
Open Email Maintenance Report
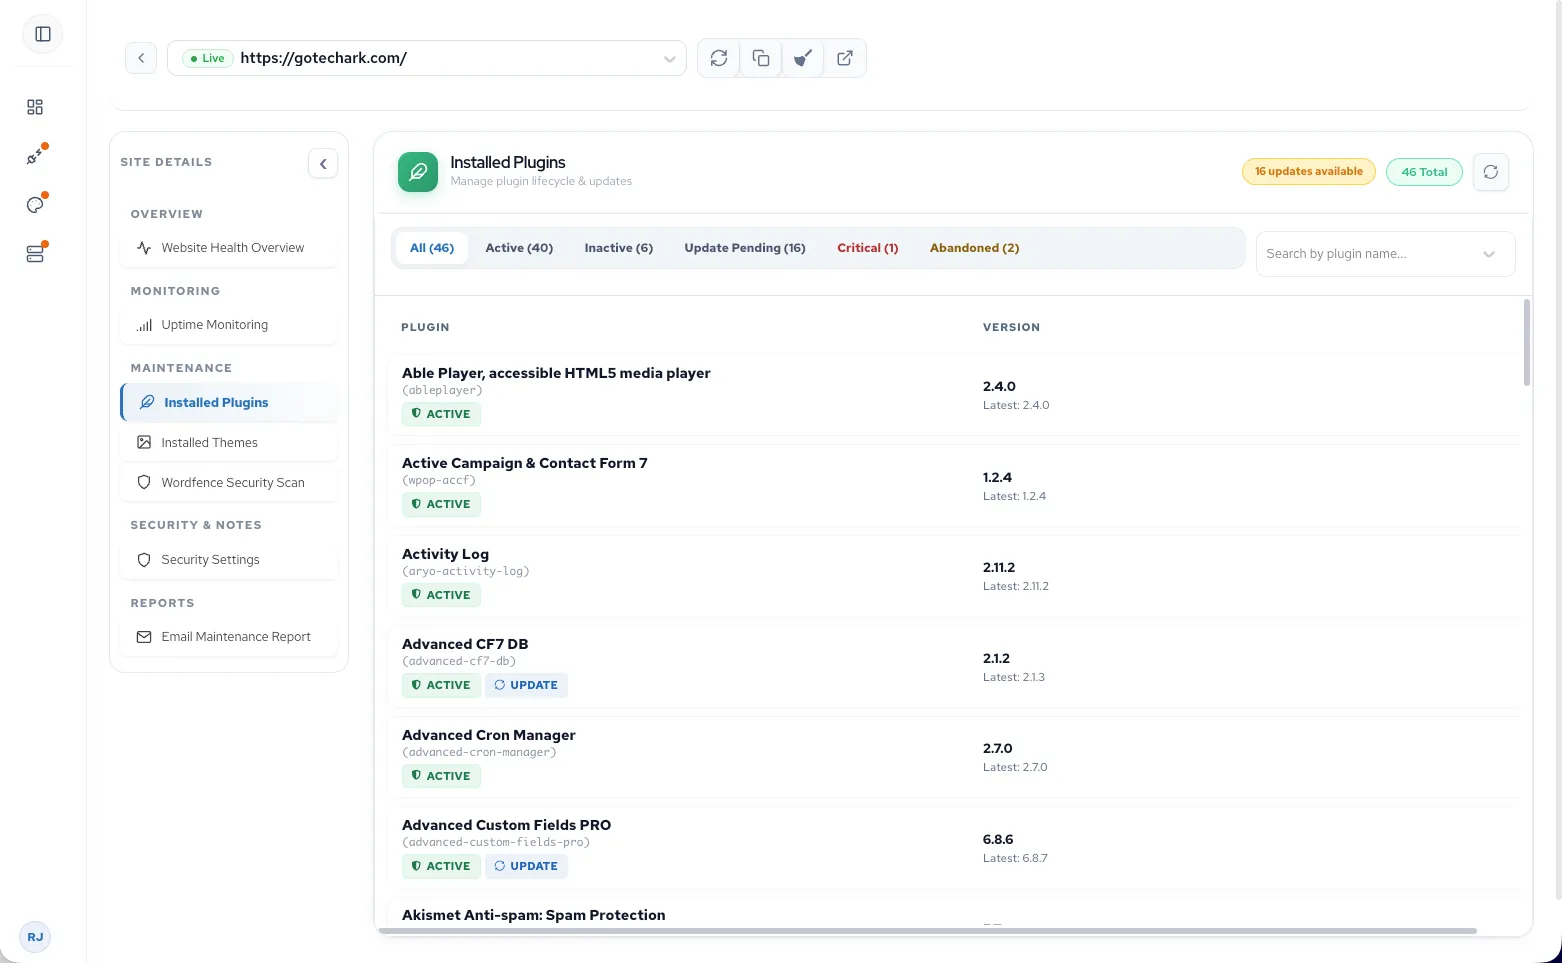pyautogui.click(x=229, y=637)
